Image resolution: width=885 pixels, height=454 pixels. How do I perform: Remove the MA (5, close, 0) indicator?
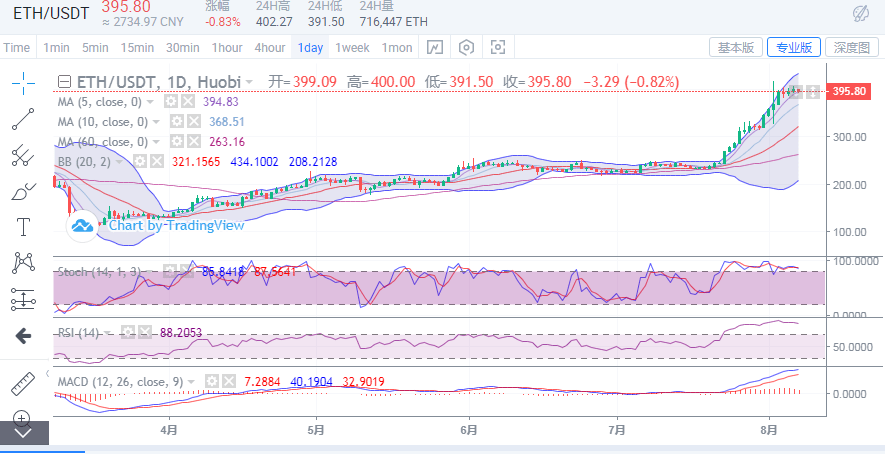pos(187,102)
